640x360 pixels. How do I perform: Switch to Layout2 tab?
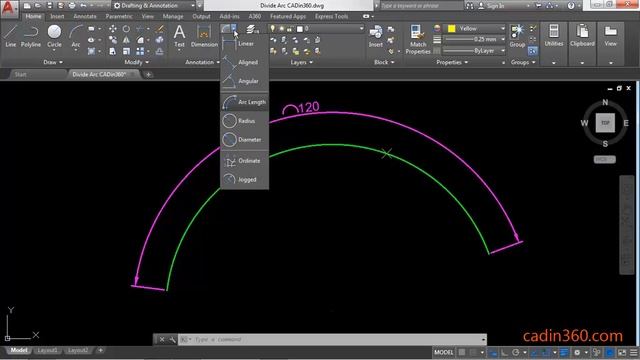coord(78,350)
